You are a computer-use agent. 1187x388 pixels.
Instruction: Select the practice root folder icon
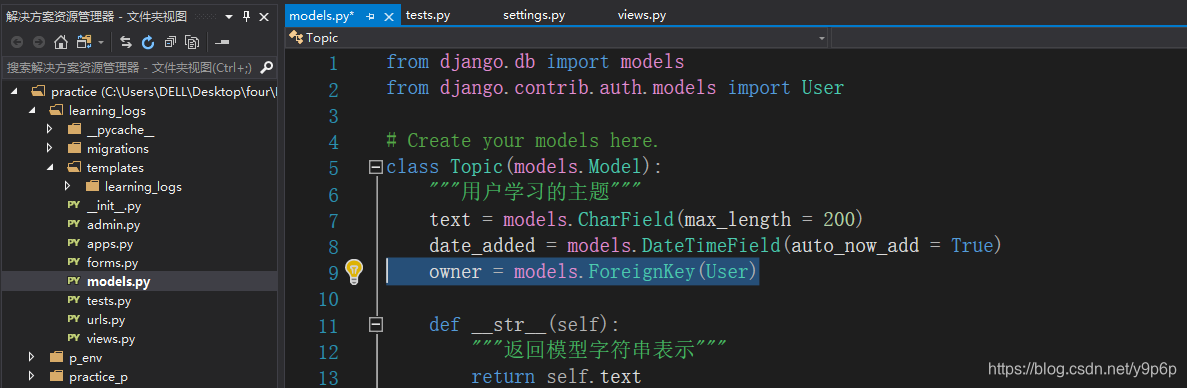38,92
